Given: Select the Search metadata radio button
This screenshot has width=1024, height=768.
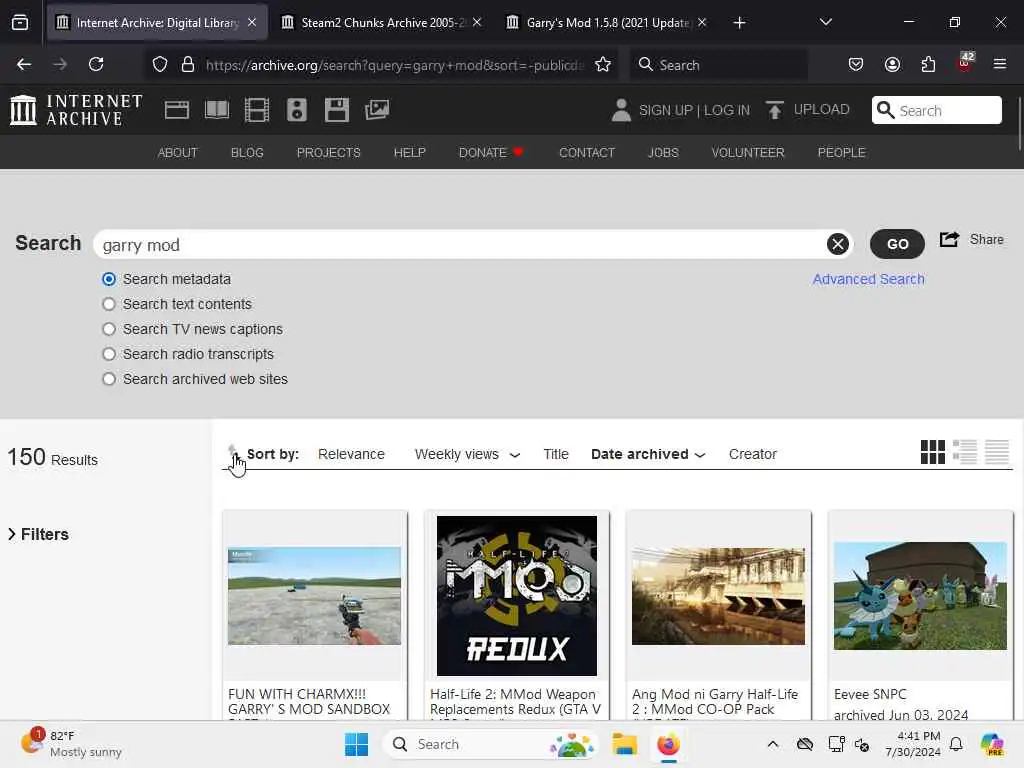Looking at the screenshot, I should [109, 280].
